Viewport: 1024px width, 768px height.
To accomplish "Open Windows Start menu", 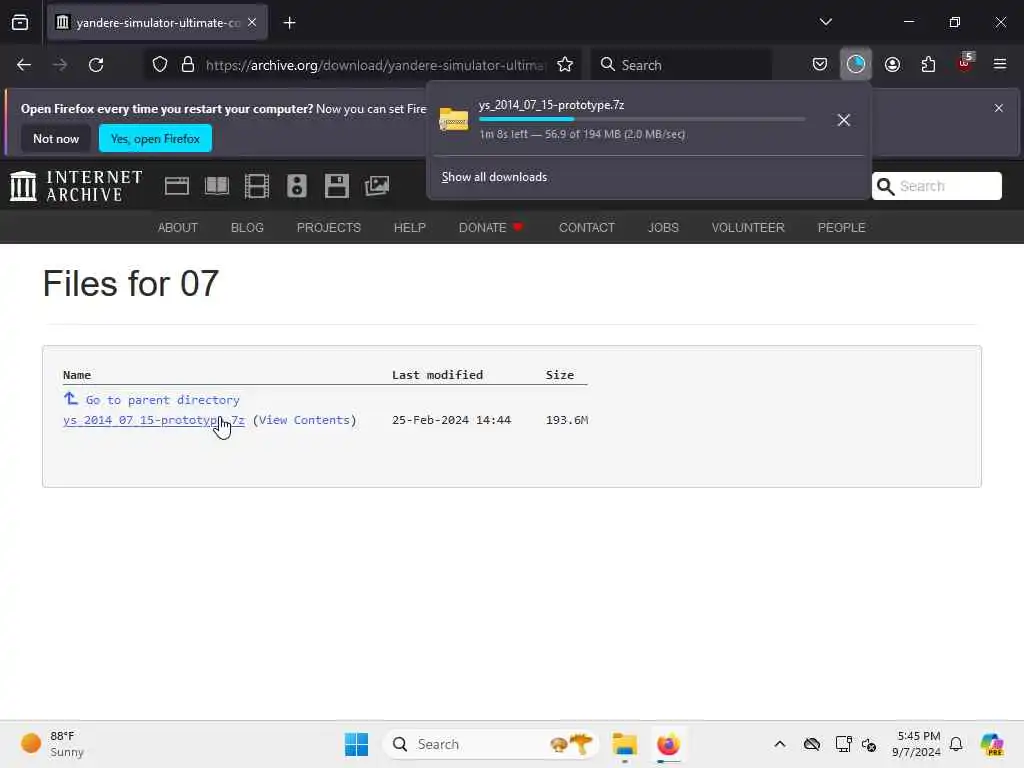I will point(357,744).
